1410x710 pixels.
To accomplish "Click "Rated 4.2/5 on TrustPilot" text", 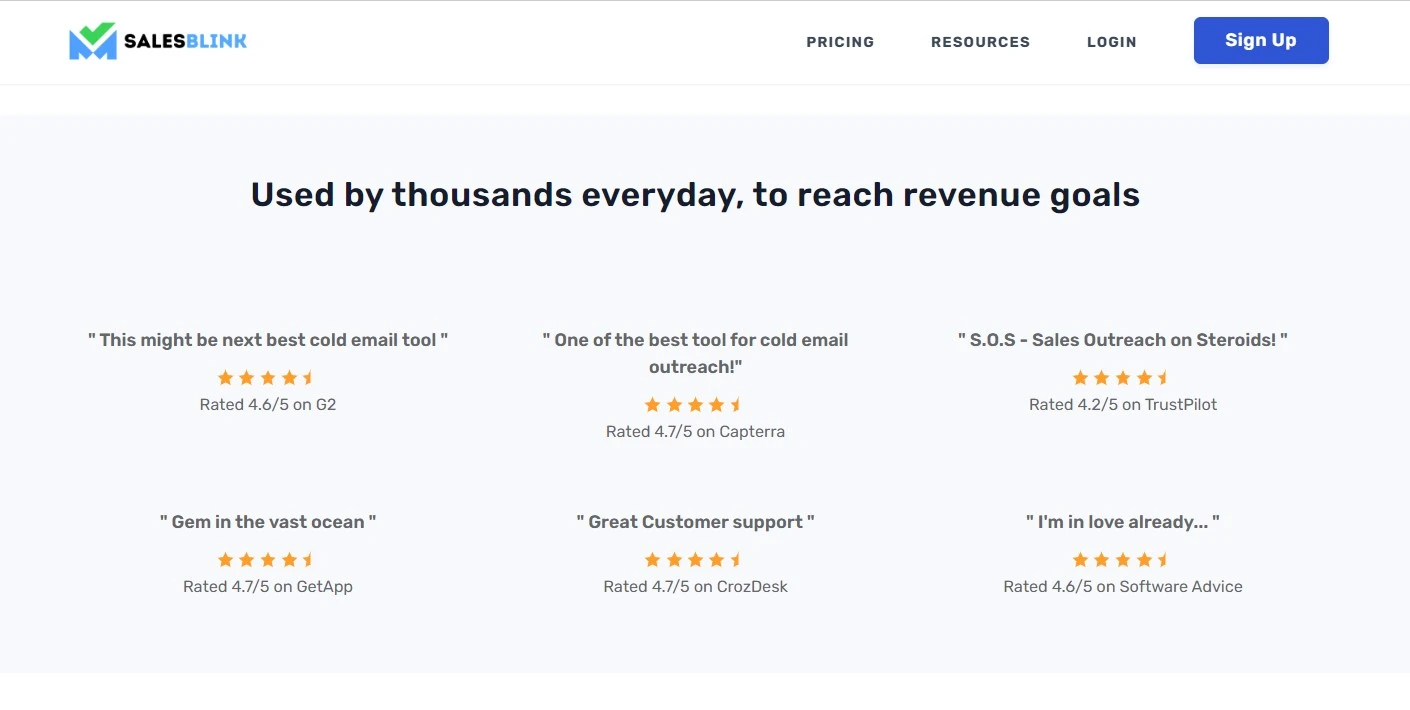I will click(1123, 404).
